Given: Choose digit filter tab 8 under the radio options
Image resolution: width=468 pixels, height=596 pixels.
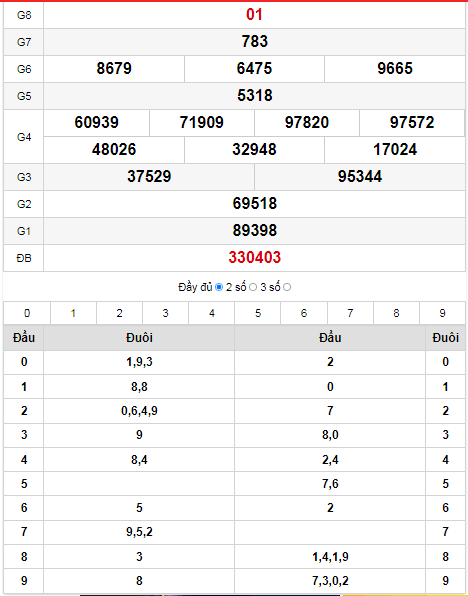Looking at the screenshot, I should coord(396,313).
